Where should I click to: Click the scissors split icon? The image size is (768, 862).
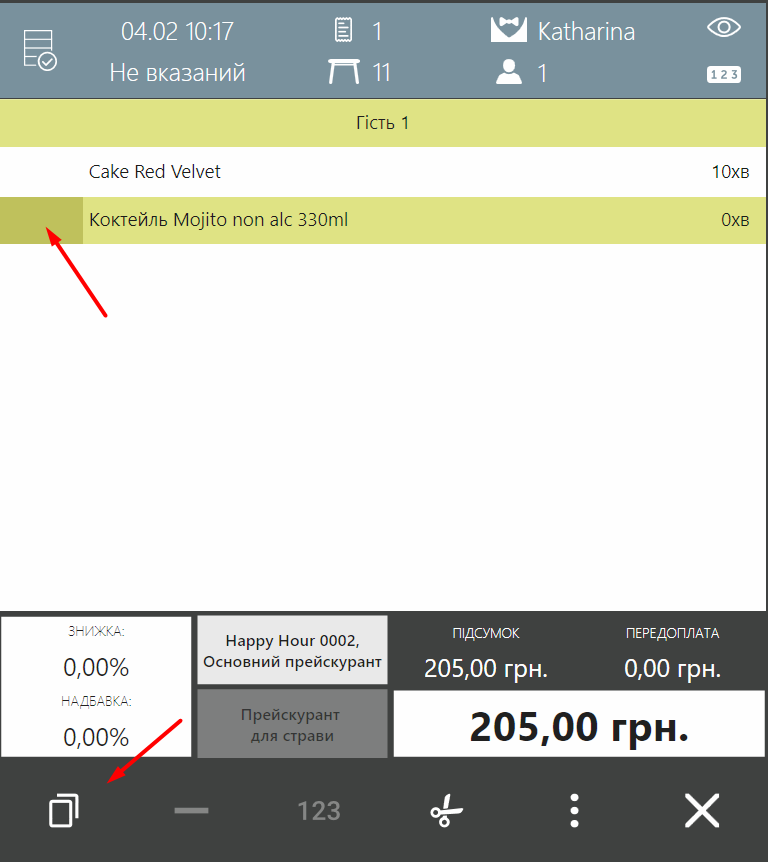click(x=446, y=810)
